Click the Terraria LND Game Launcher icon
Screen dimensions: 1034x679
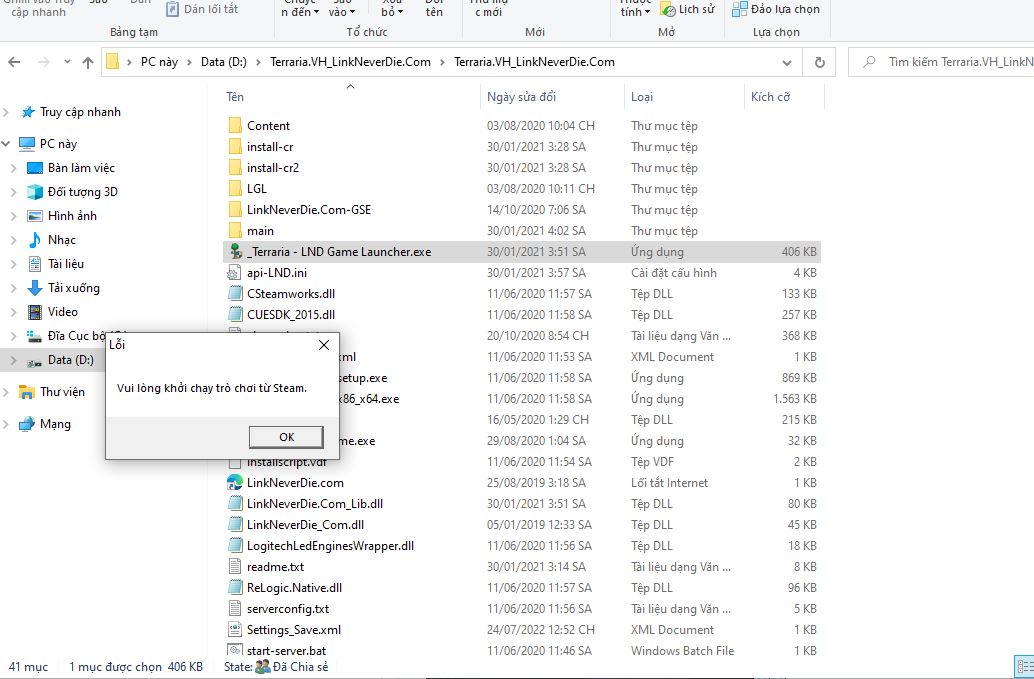235,252
